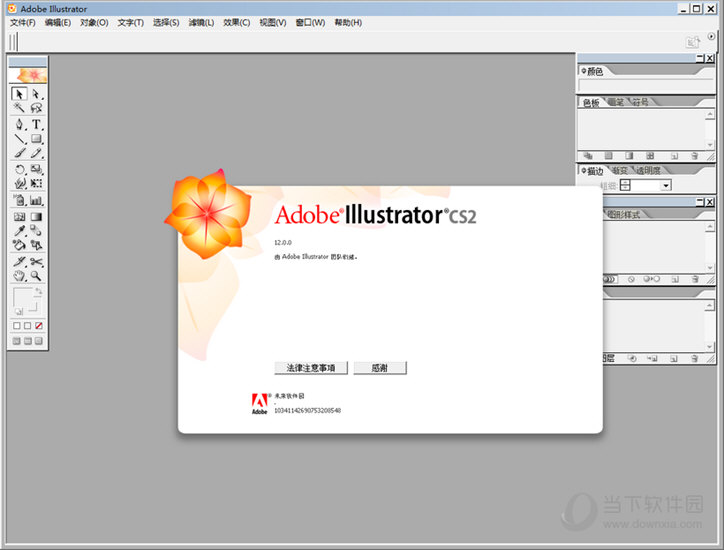Select the Eyedropper tool

[19, 230]
